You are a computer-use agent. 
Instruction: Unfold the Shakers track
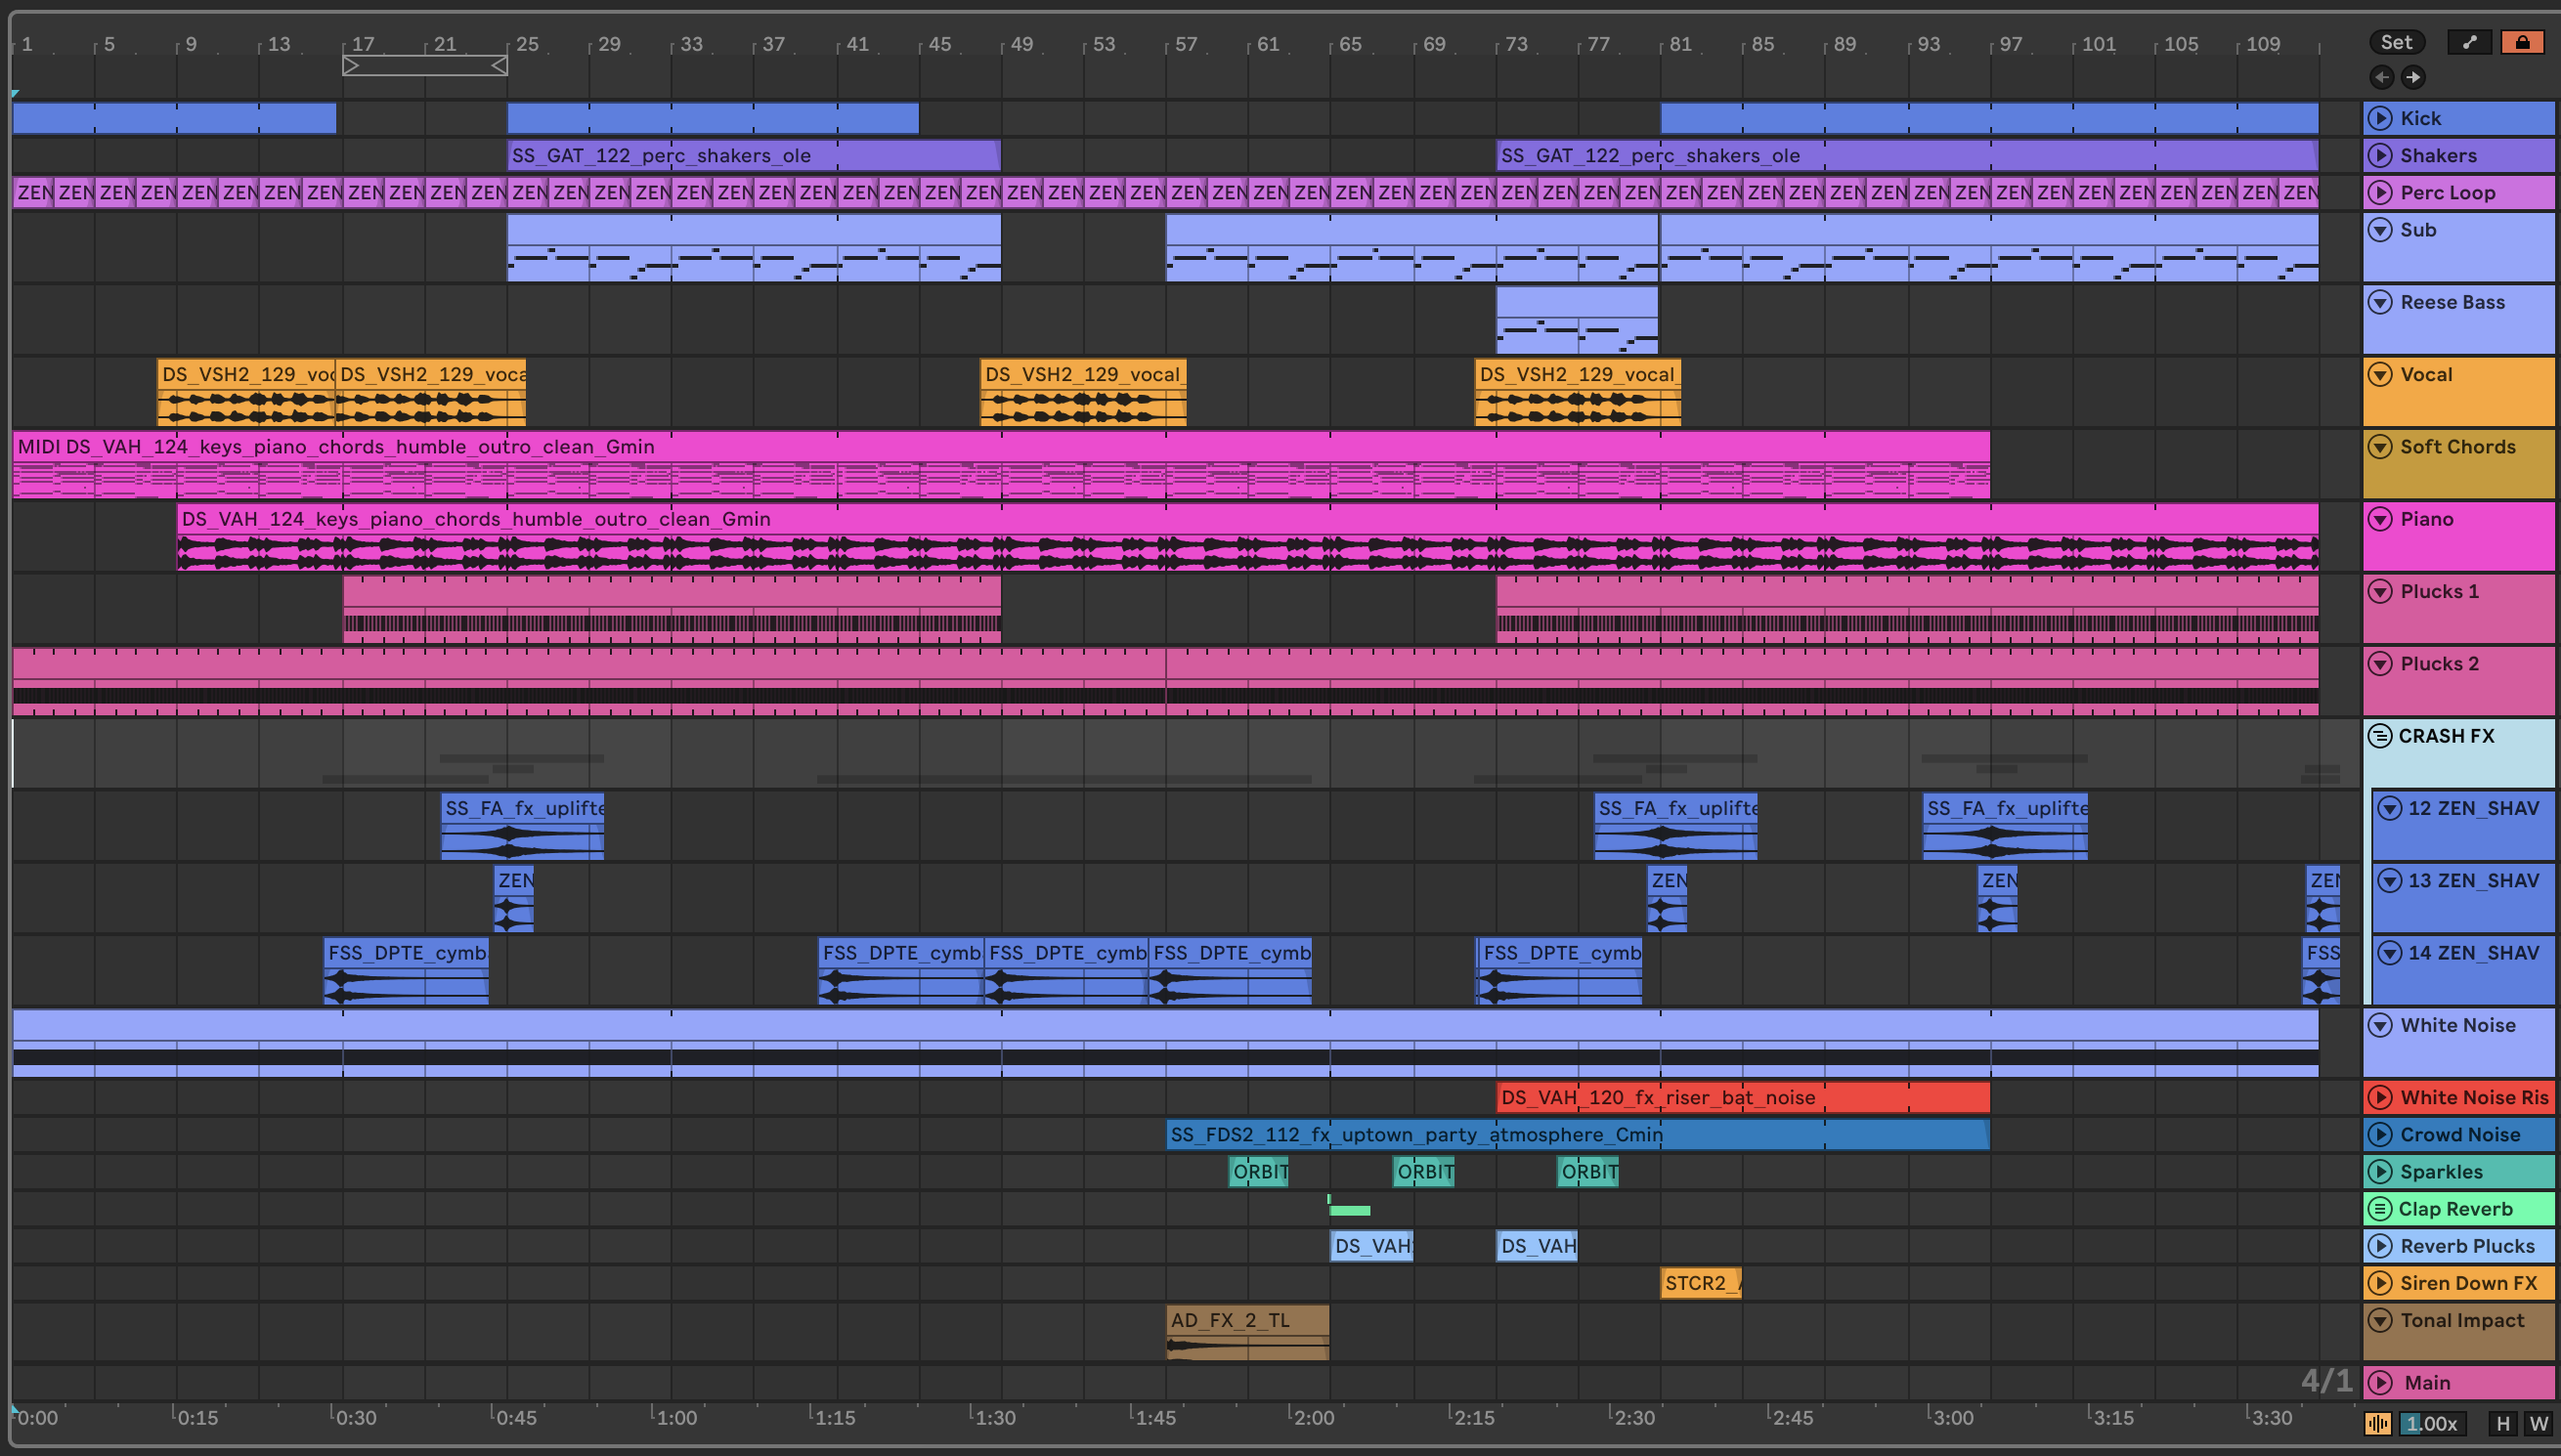click(2381, 155)
